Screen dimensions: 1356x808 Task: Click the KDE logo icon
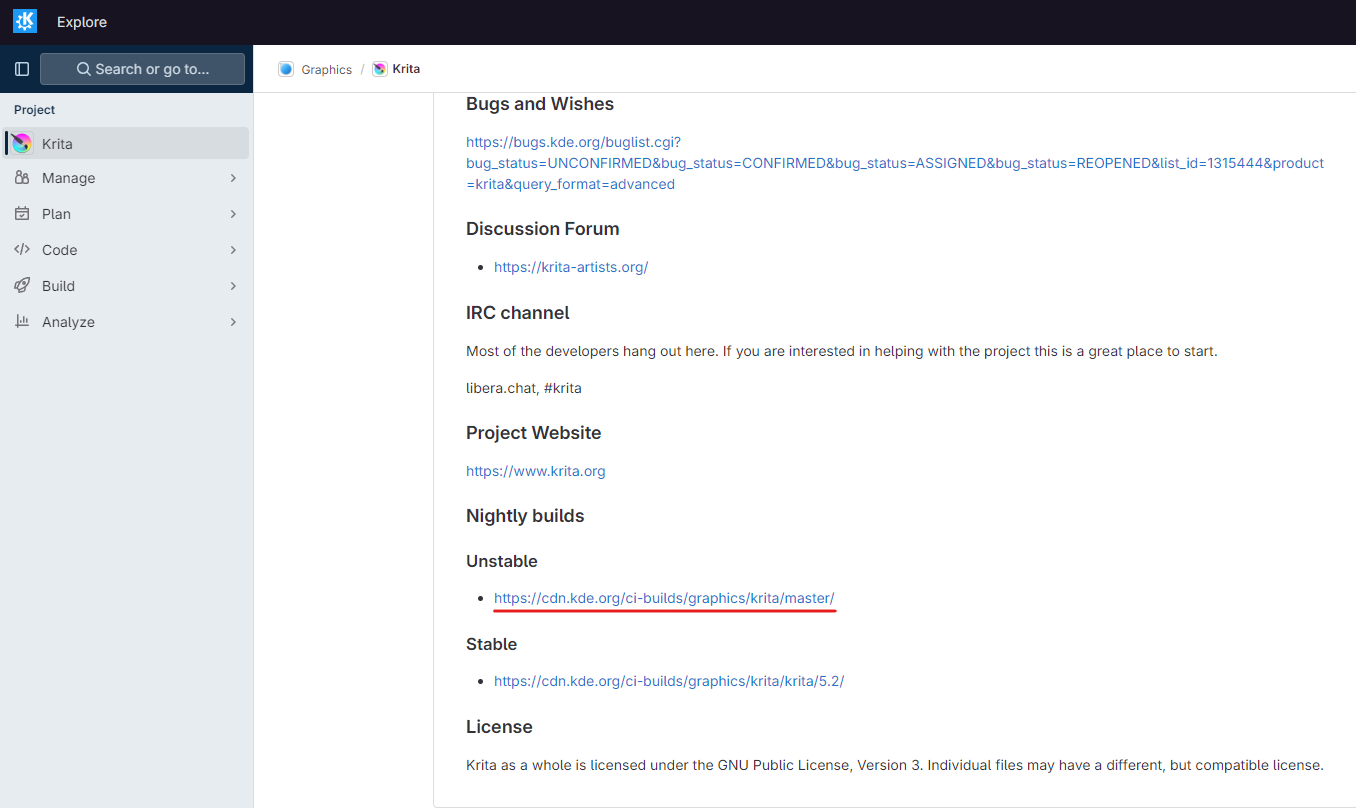(x=25, y=21)
